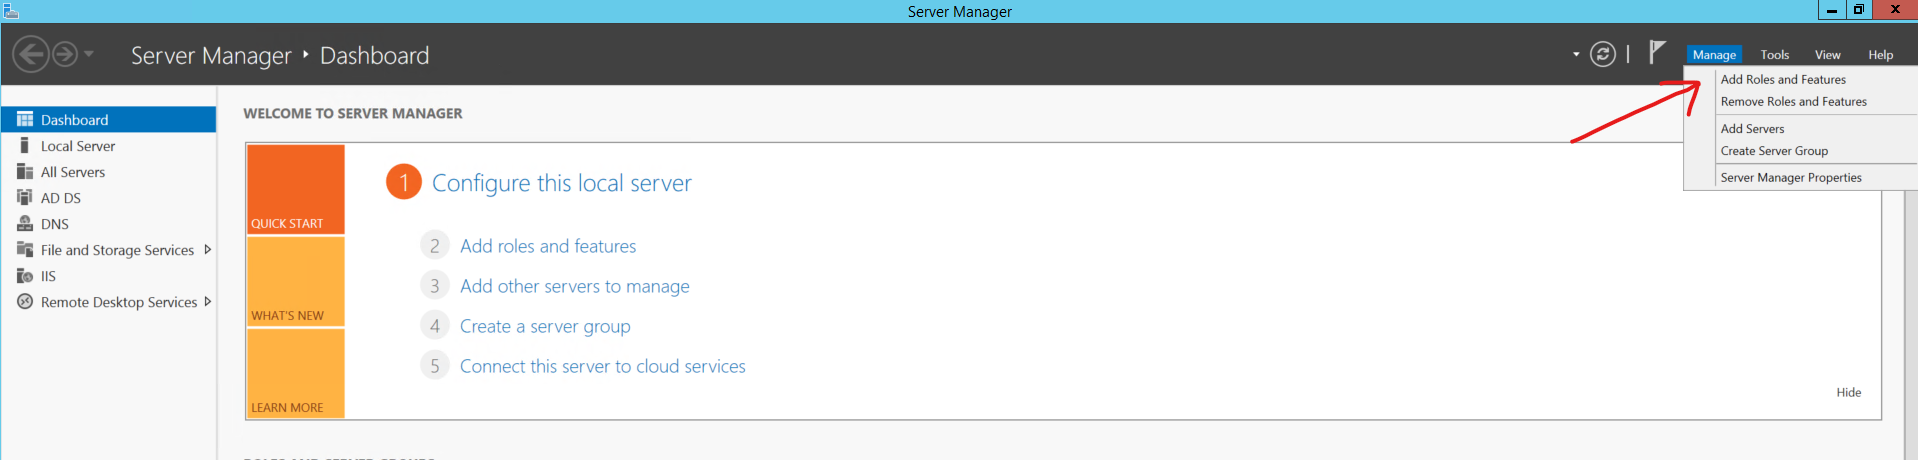1918x460 pixels.
Task: Select Server Manager Properties
Action: pyautogui.click(x=1790, y=178)
